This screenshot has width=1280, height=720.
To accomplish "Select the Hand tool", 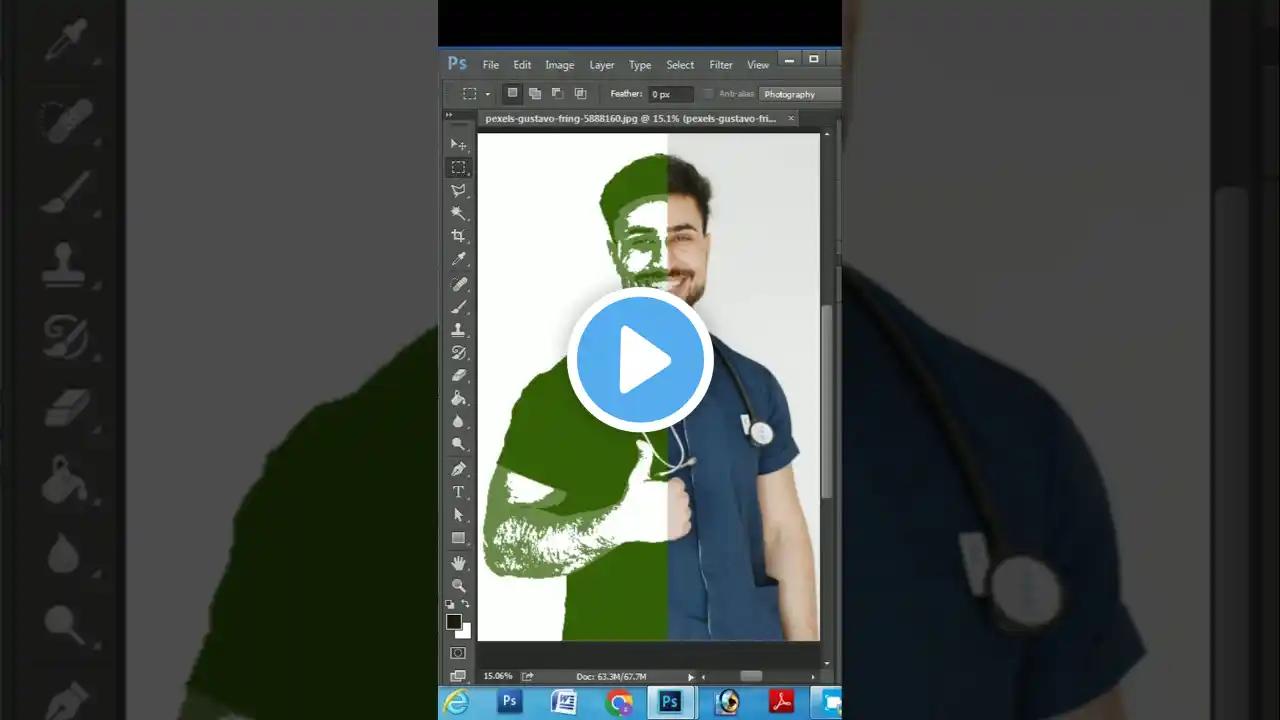I will (458, 563).
